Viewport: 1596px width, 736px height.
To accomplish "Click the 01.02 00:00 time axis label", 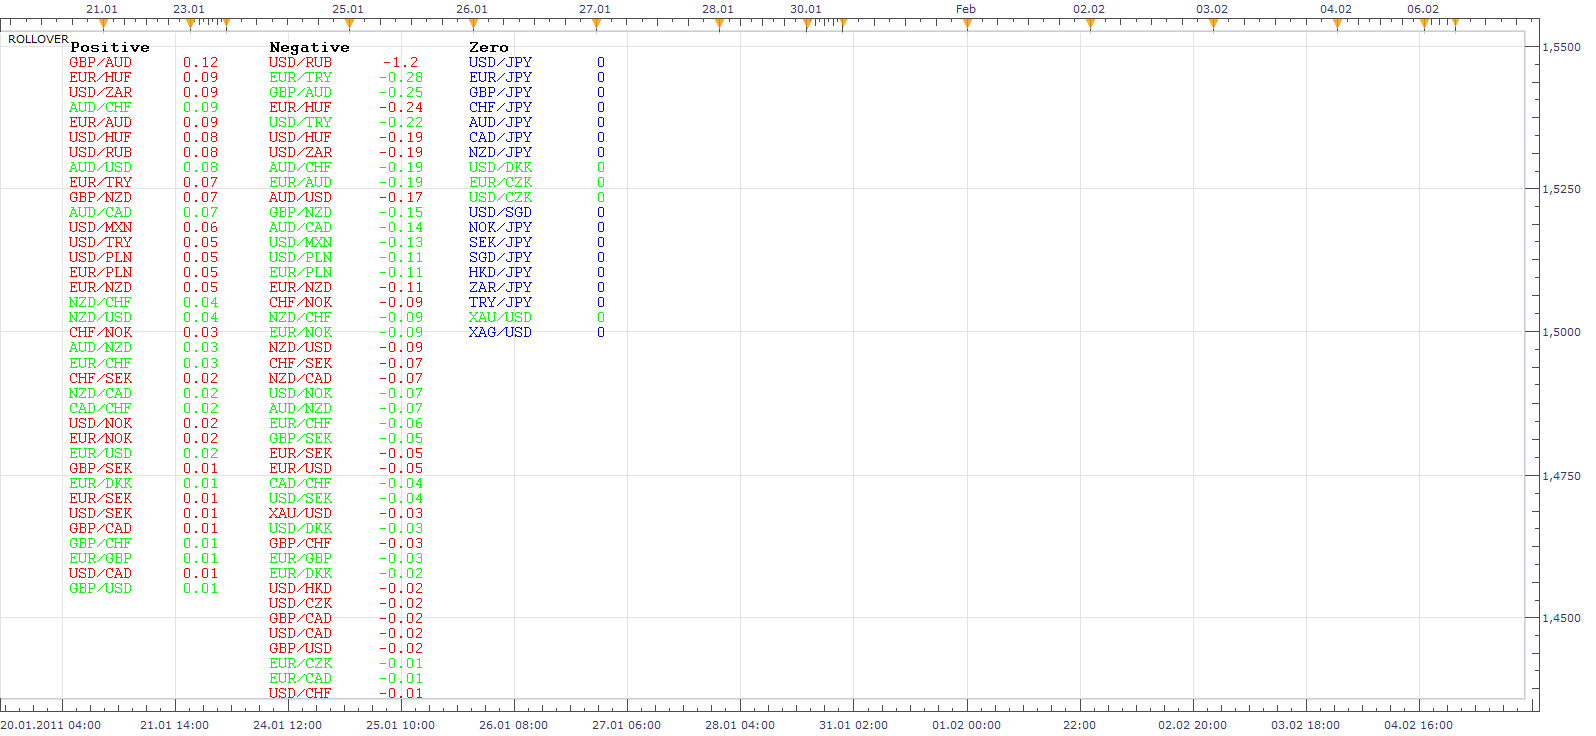I will pos(966,725).
